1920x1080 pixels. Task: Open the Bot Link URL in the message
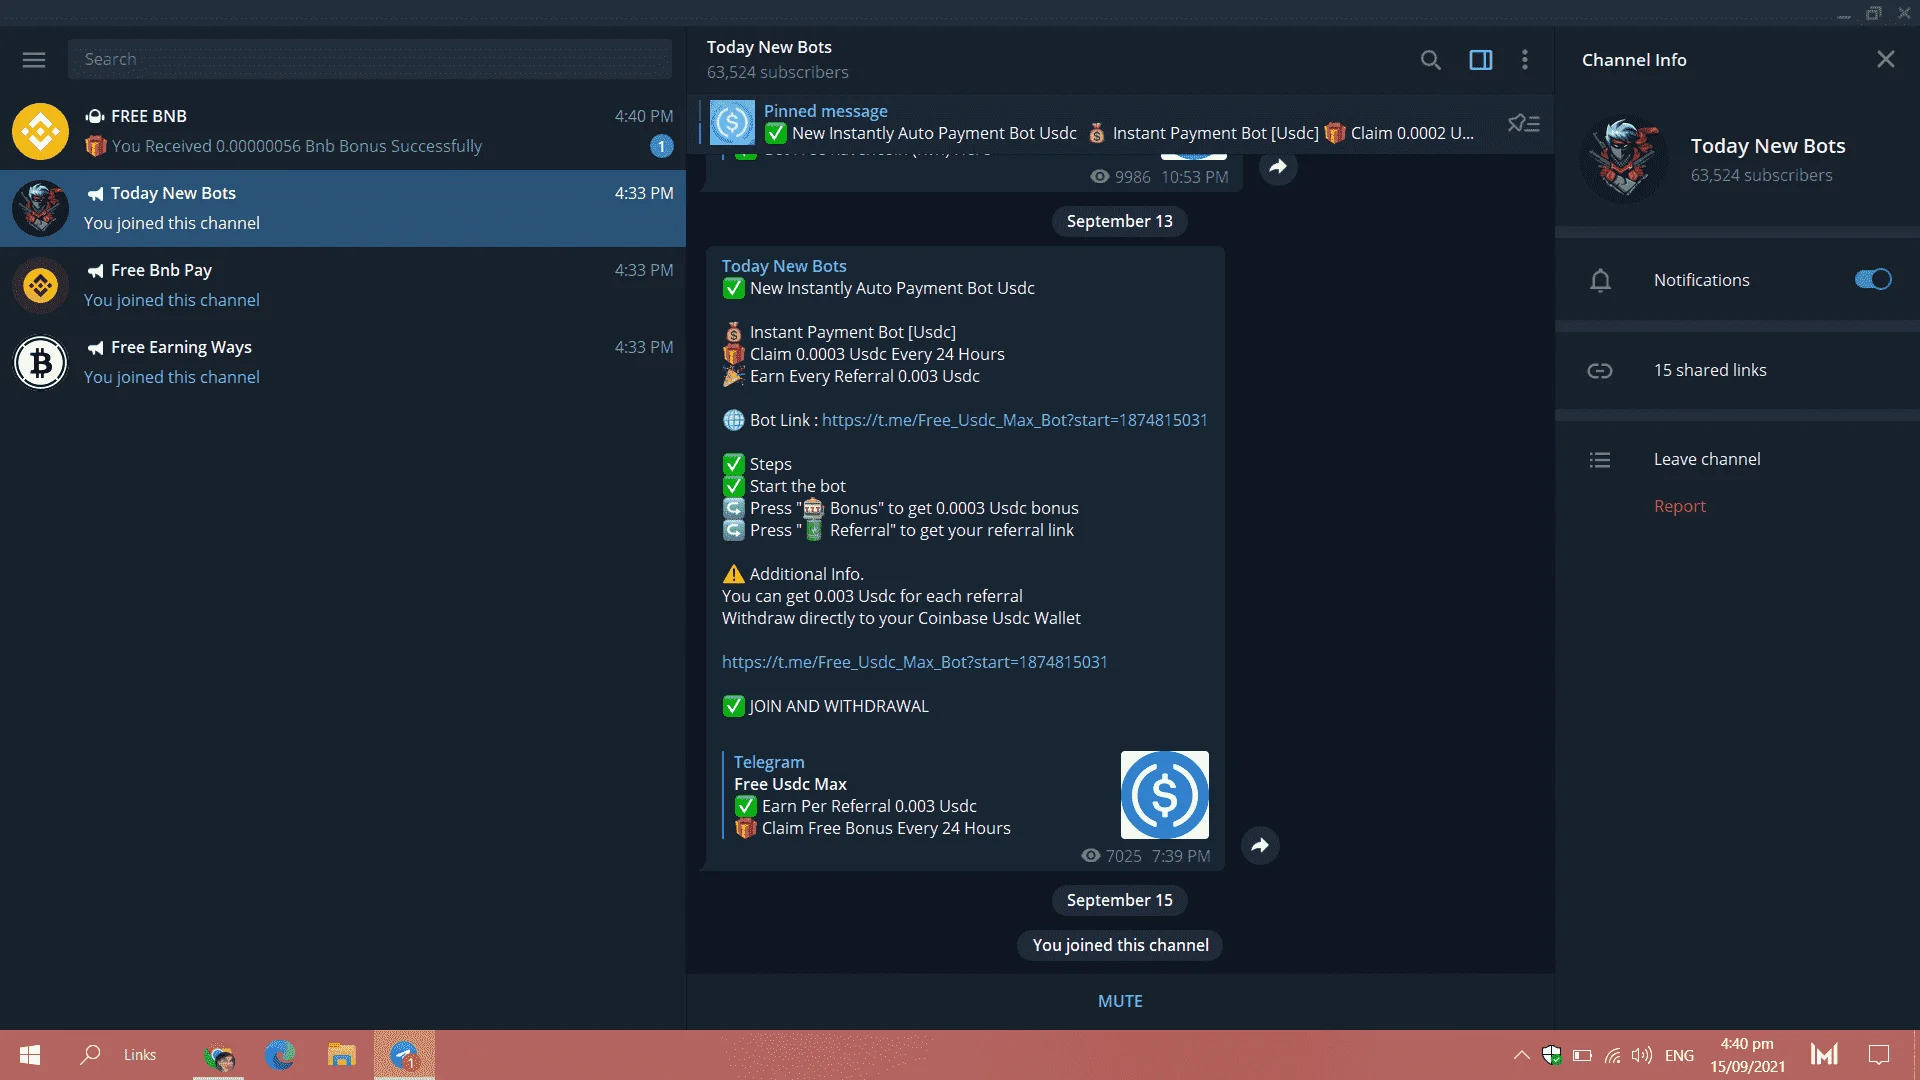1014,420
